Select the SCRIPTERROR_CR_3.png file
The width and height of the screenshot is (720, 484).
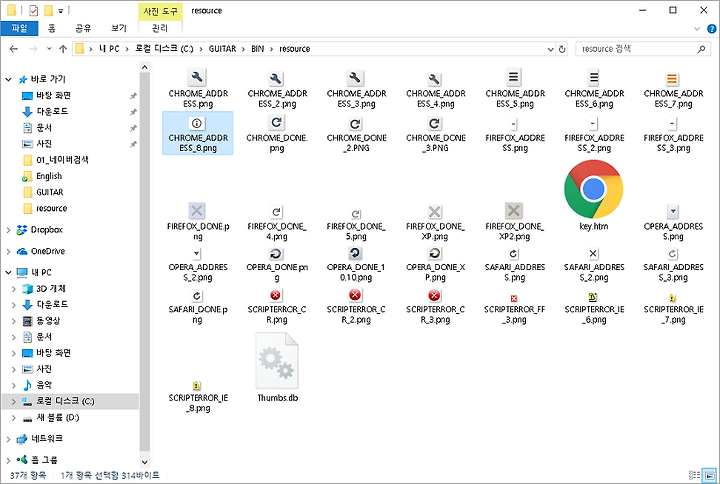pyautogui.click(x=435, y=306)
